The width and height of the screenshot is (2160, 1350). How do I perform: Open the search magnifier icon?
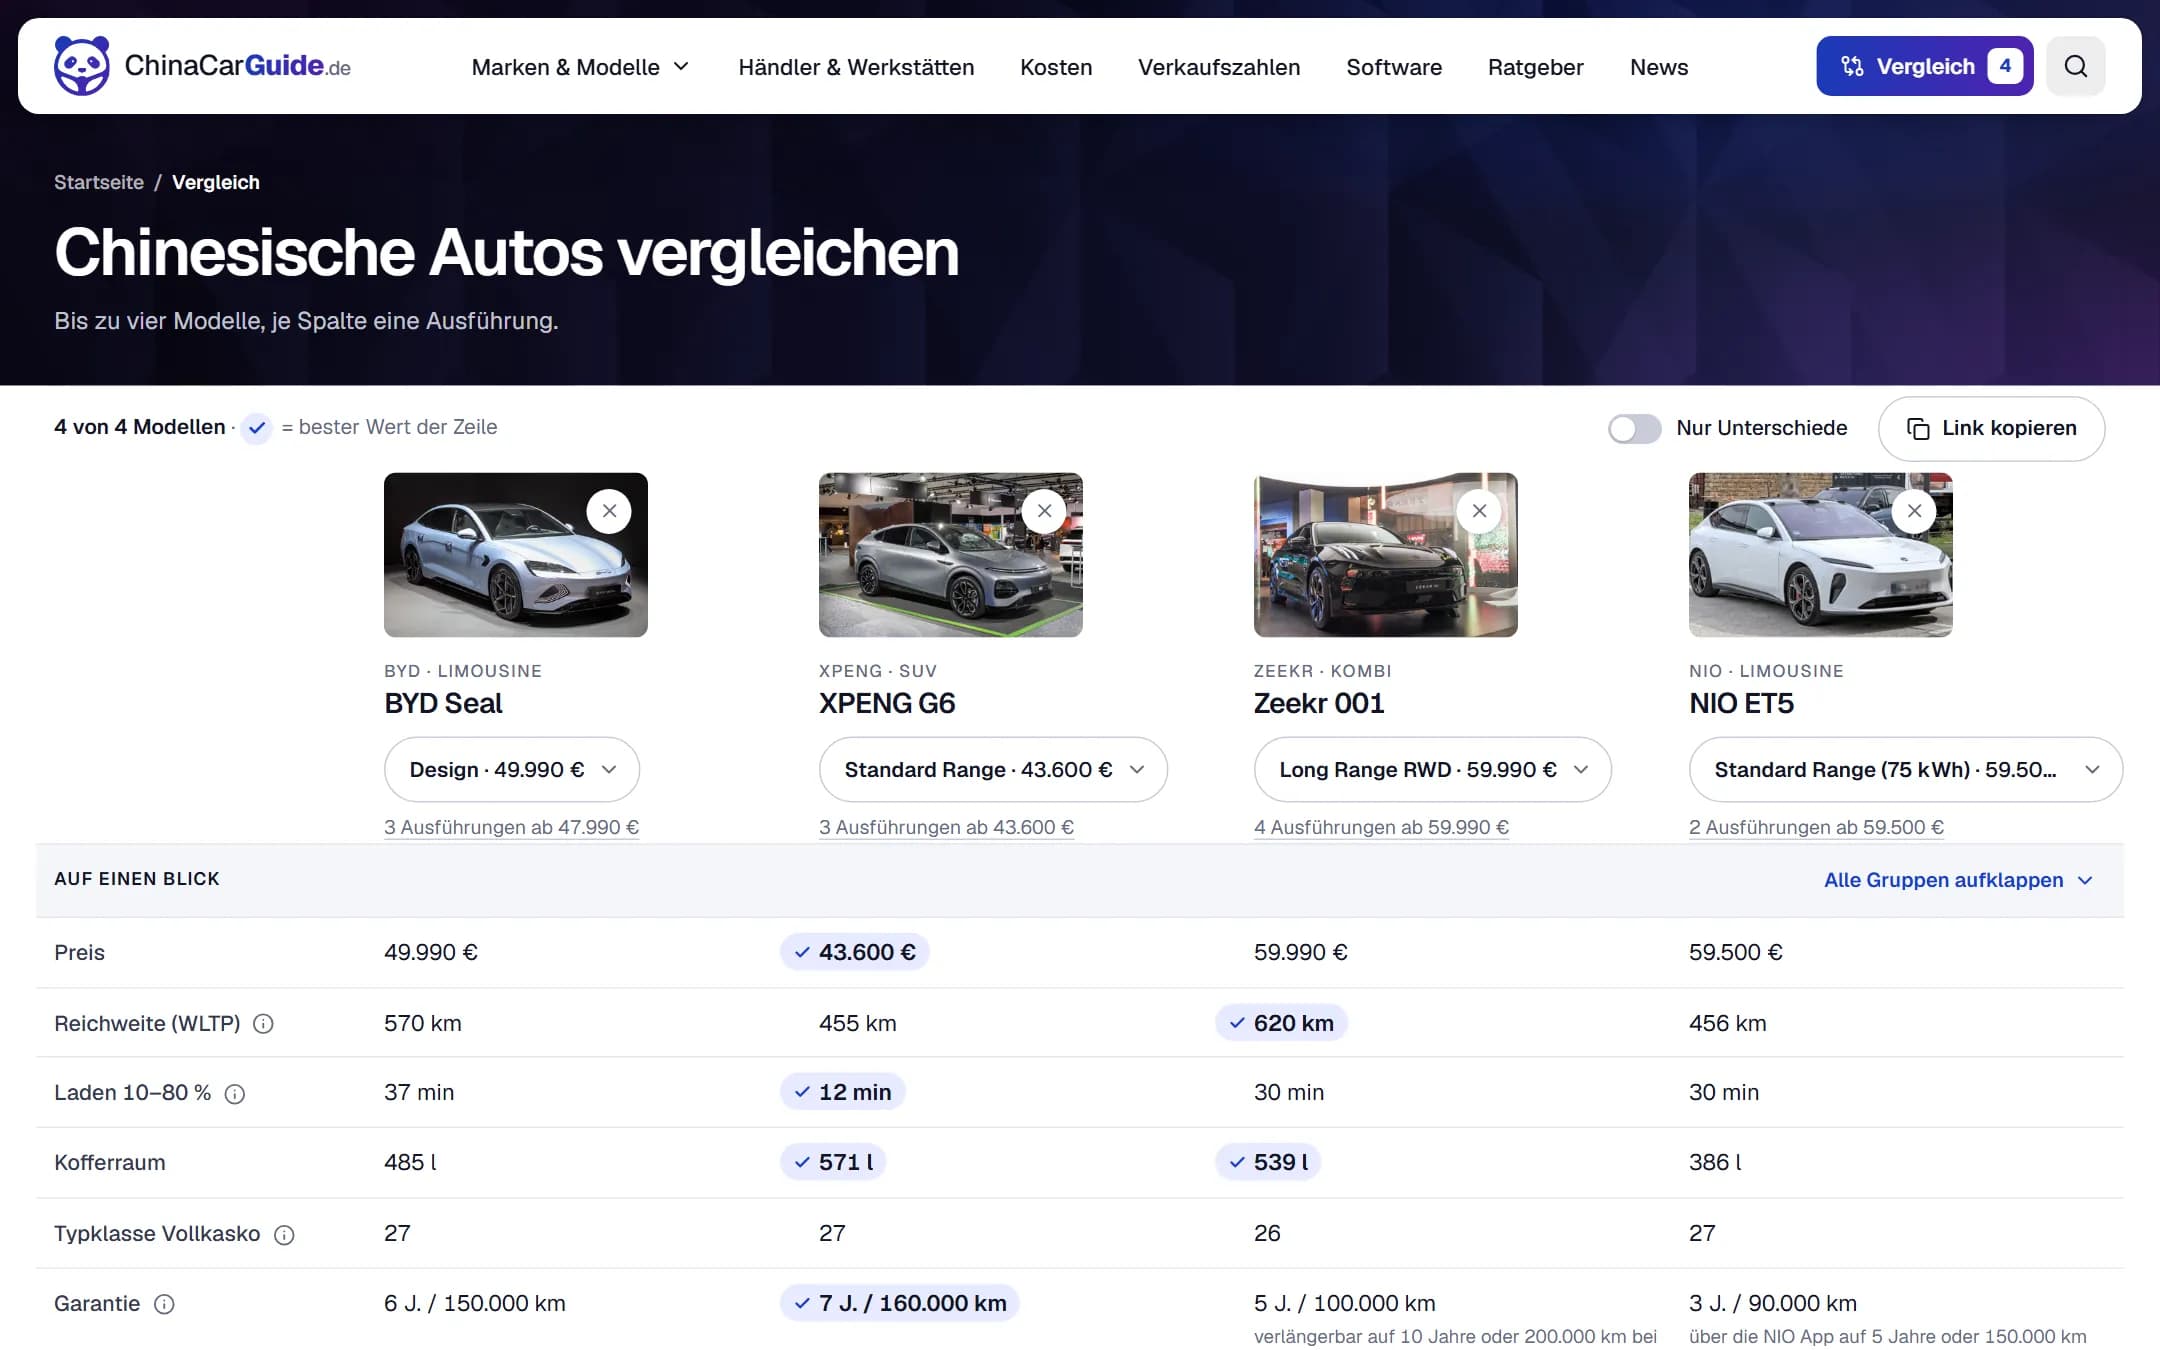(2075, 66)
